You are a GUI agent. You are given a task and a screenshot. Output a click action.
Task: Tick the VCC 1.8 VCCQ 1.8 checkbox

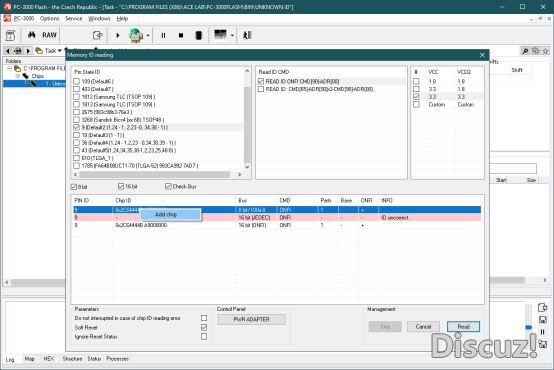(x=417, y=81)
